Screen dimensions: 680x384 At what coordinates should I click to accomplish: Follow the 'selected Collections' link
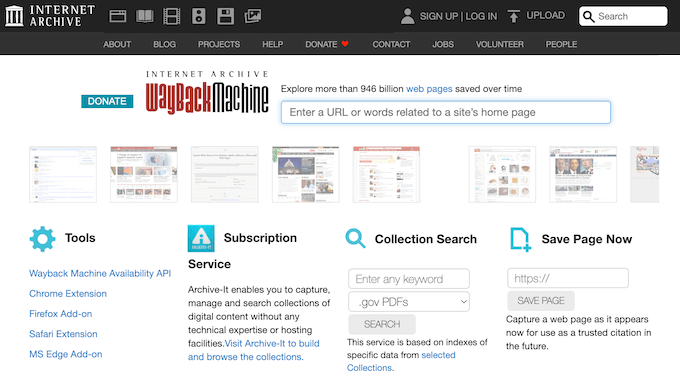click(401, 361)
